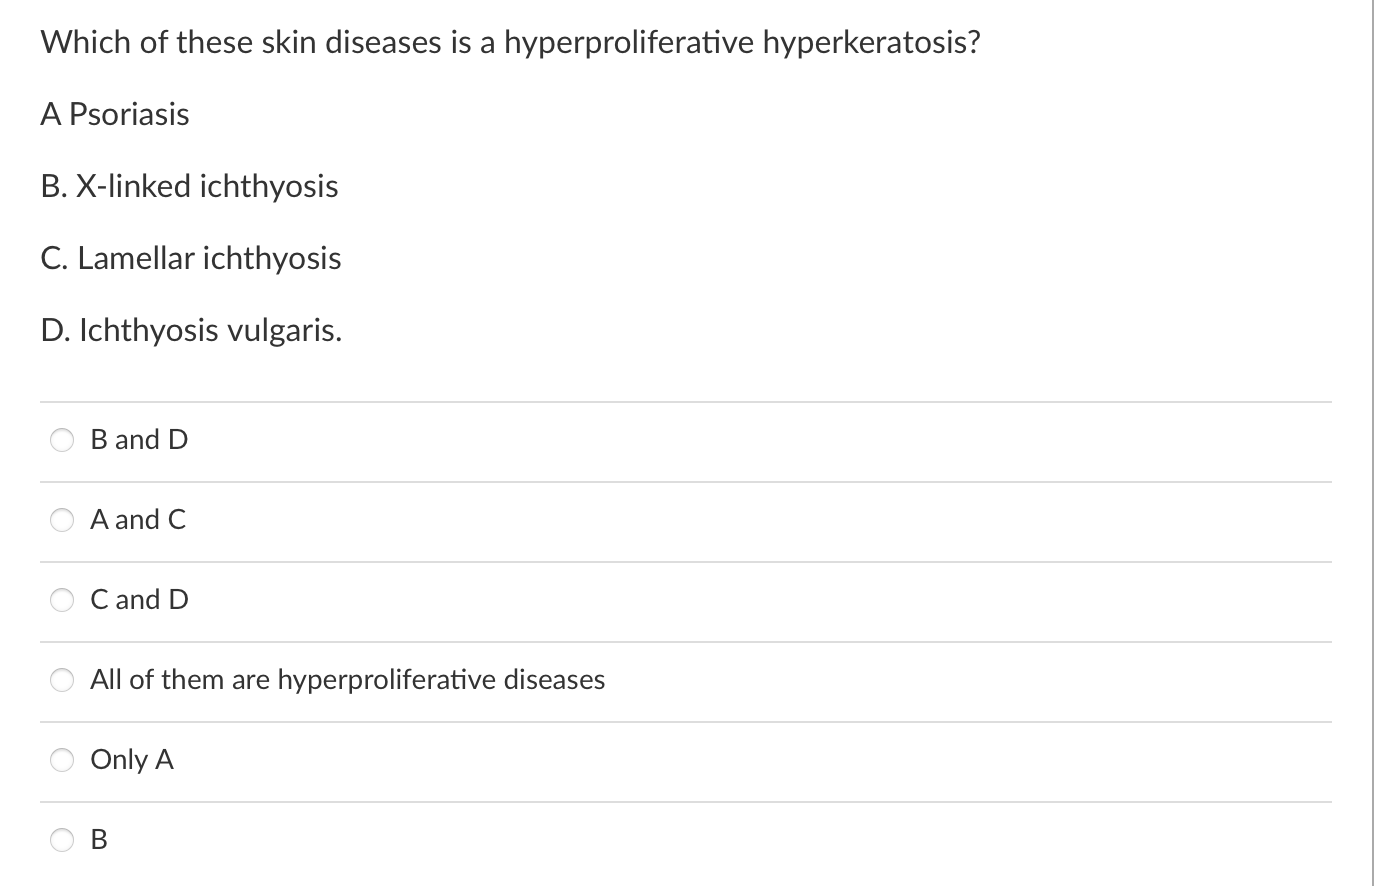Click the divider row above answer choices

[x=686, y=398]
